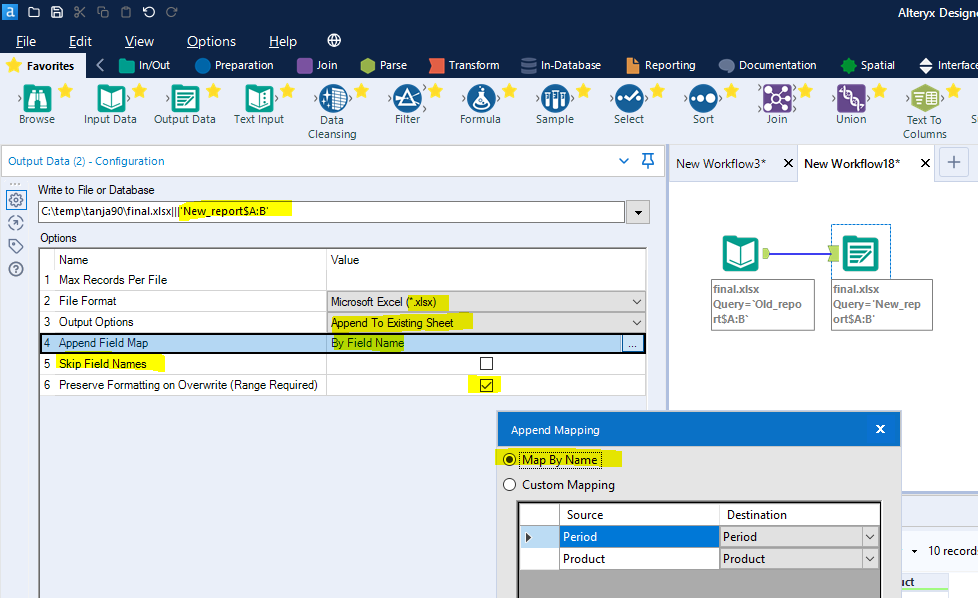Add a new workflow tab

pyautogui.click(x=954, y=163)
